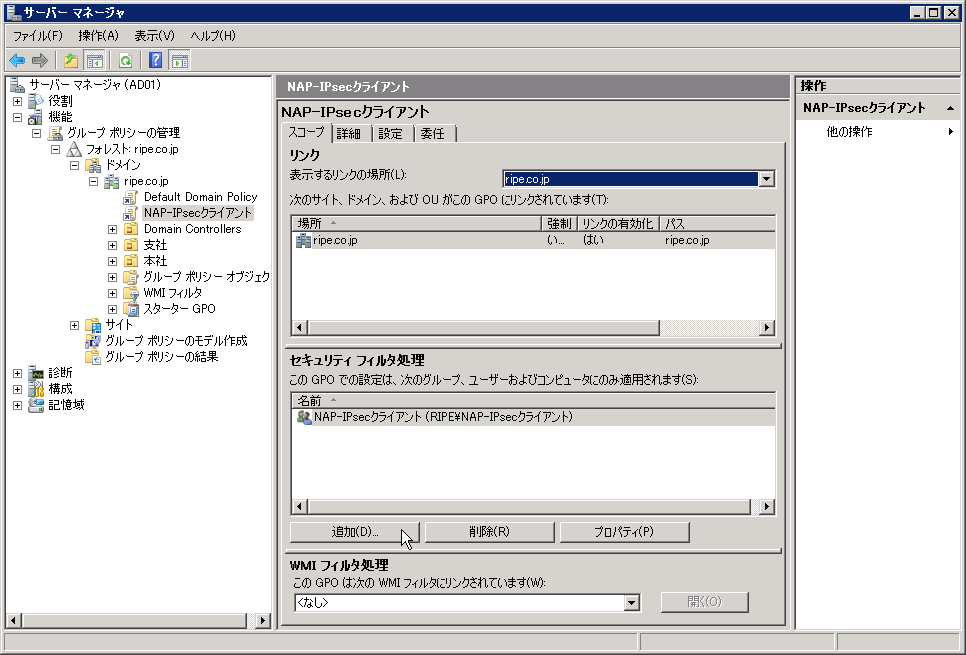Image resolution: width=966 pixels, height=655 pixels.
Task: Expand the 支社 OU node
Action: pos(112,245)
